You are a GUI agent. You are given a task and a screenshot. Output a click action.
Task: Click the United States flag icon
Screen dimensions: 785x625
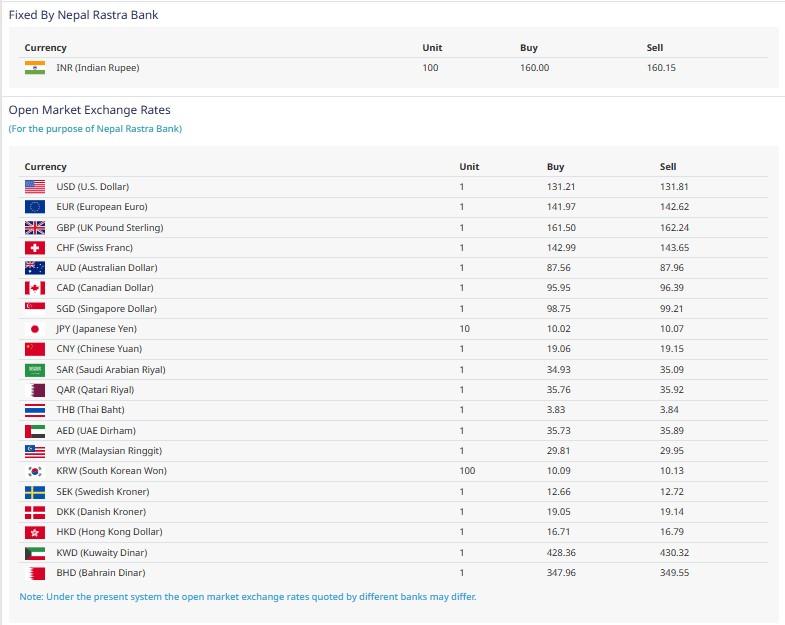[x=35, y=187]
